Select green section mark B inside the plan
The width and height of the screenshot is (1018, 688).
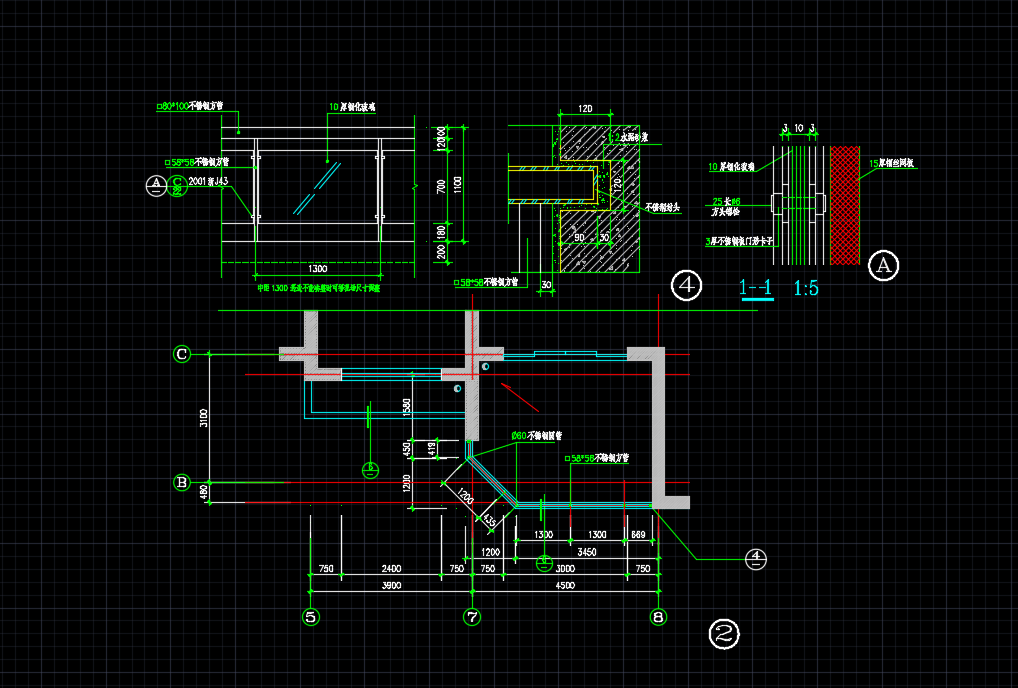370,469
